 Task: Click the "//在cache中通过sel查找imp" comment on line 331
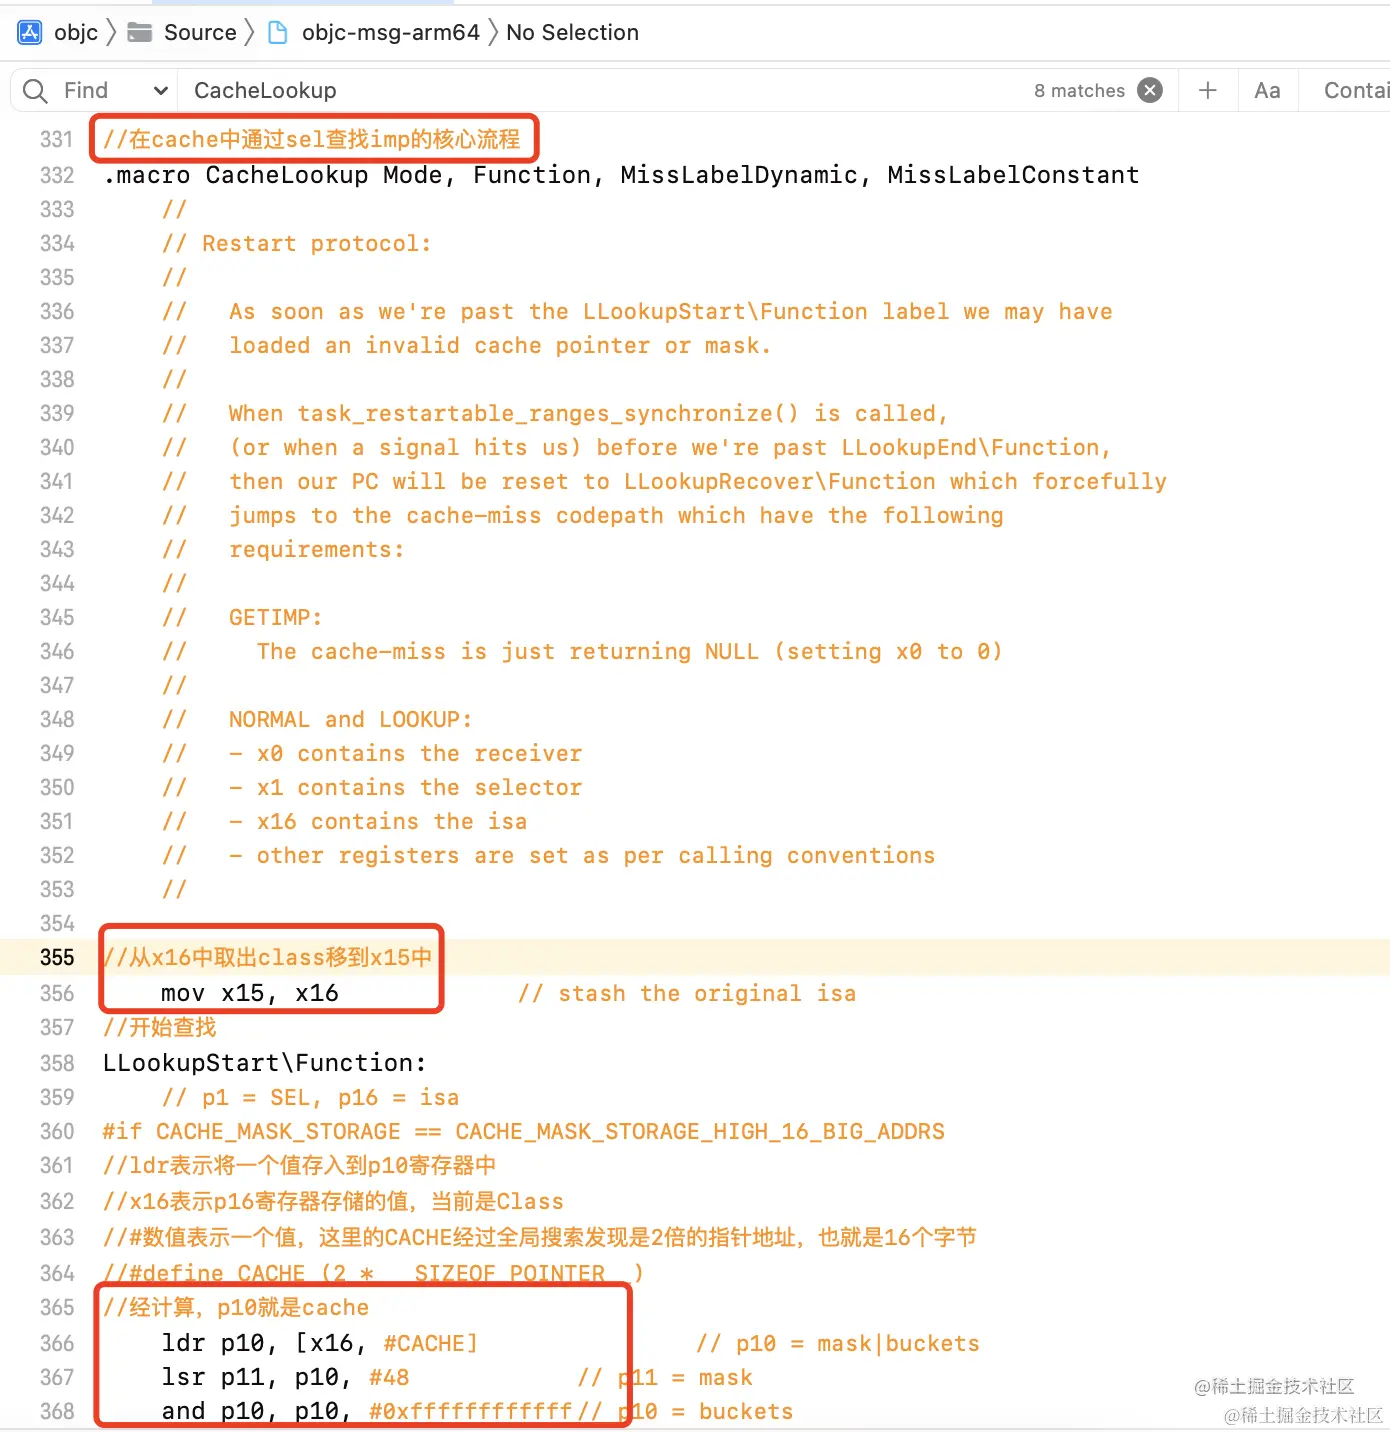(312, 139)
